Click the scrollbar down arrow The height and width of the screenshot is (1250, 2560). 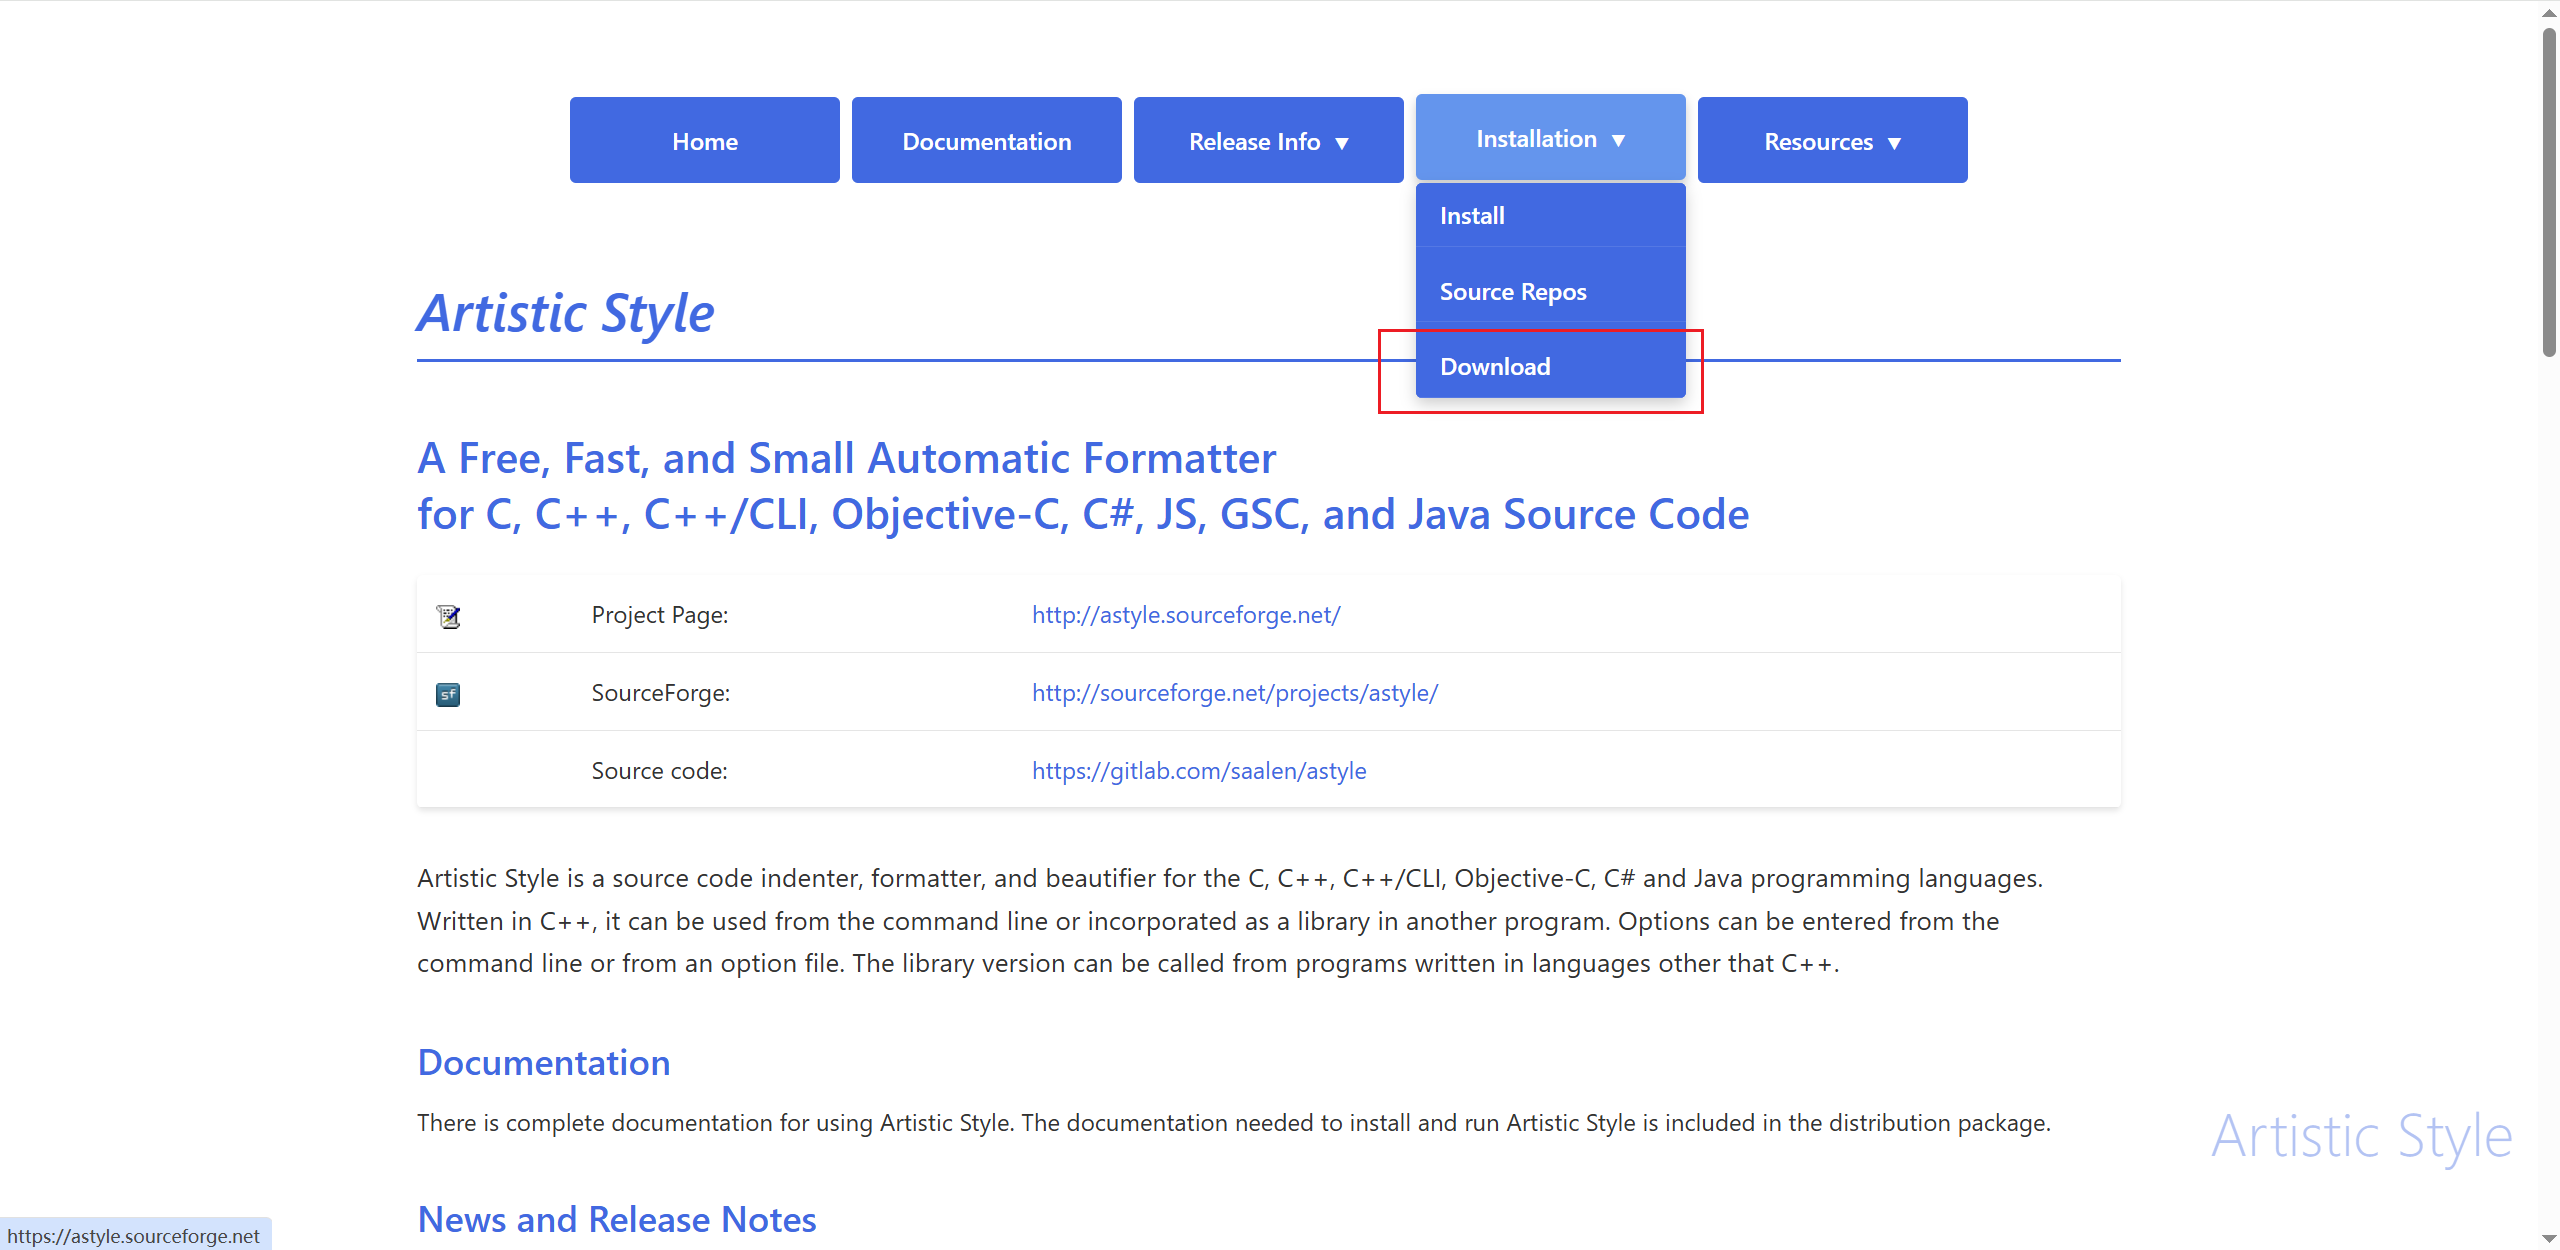point(2549,1239)
